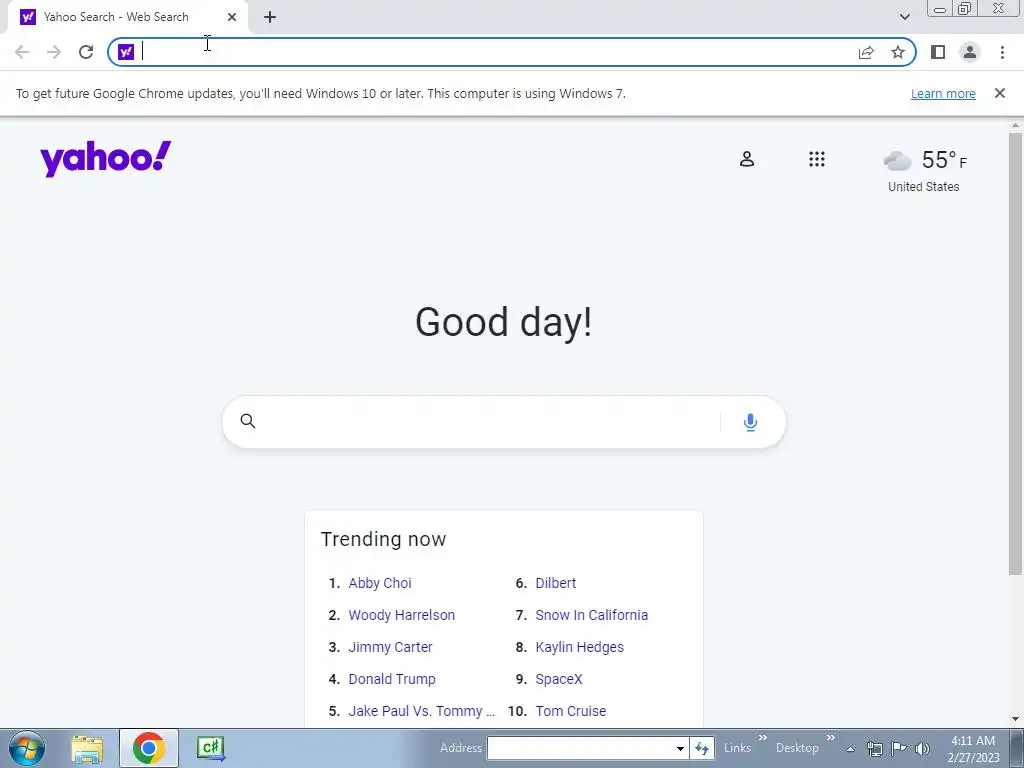This screenshot has width=1024, height=768.
Task: Bookmark this tab with star icon
Action: point(898,52)
